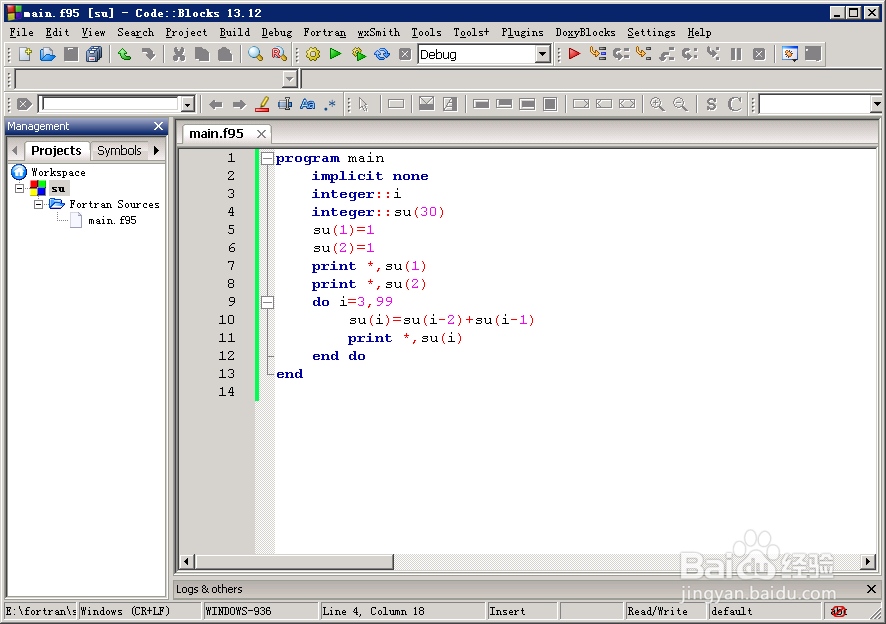Click the editor scroll left arrow
The image size is (886, 624).
pyautogui.click(x=187, y=562)
